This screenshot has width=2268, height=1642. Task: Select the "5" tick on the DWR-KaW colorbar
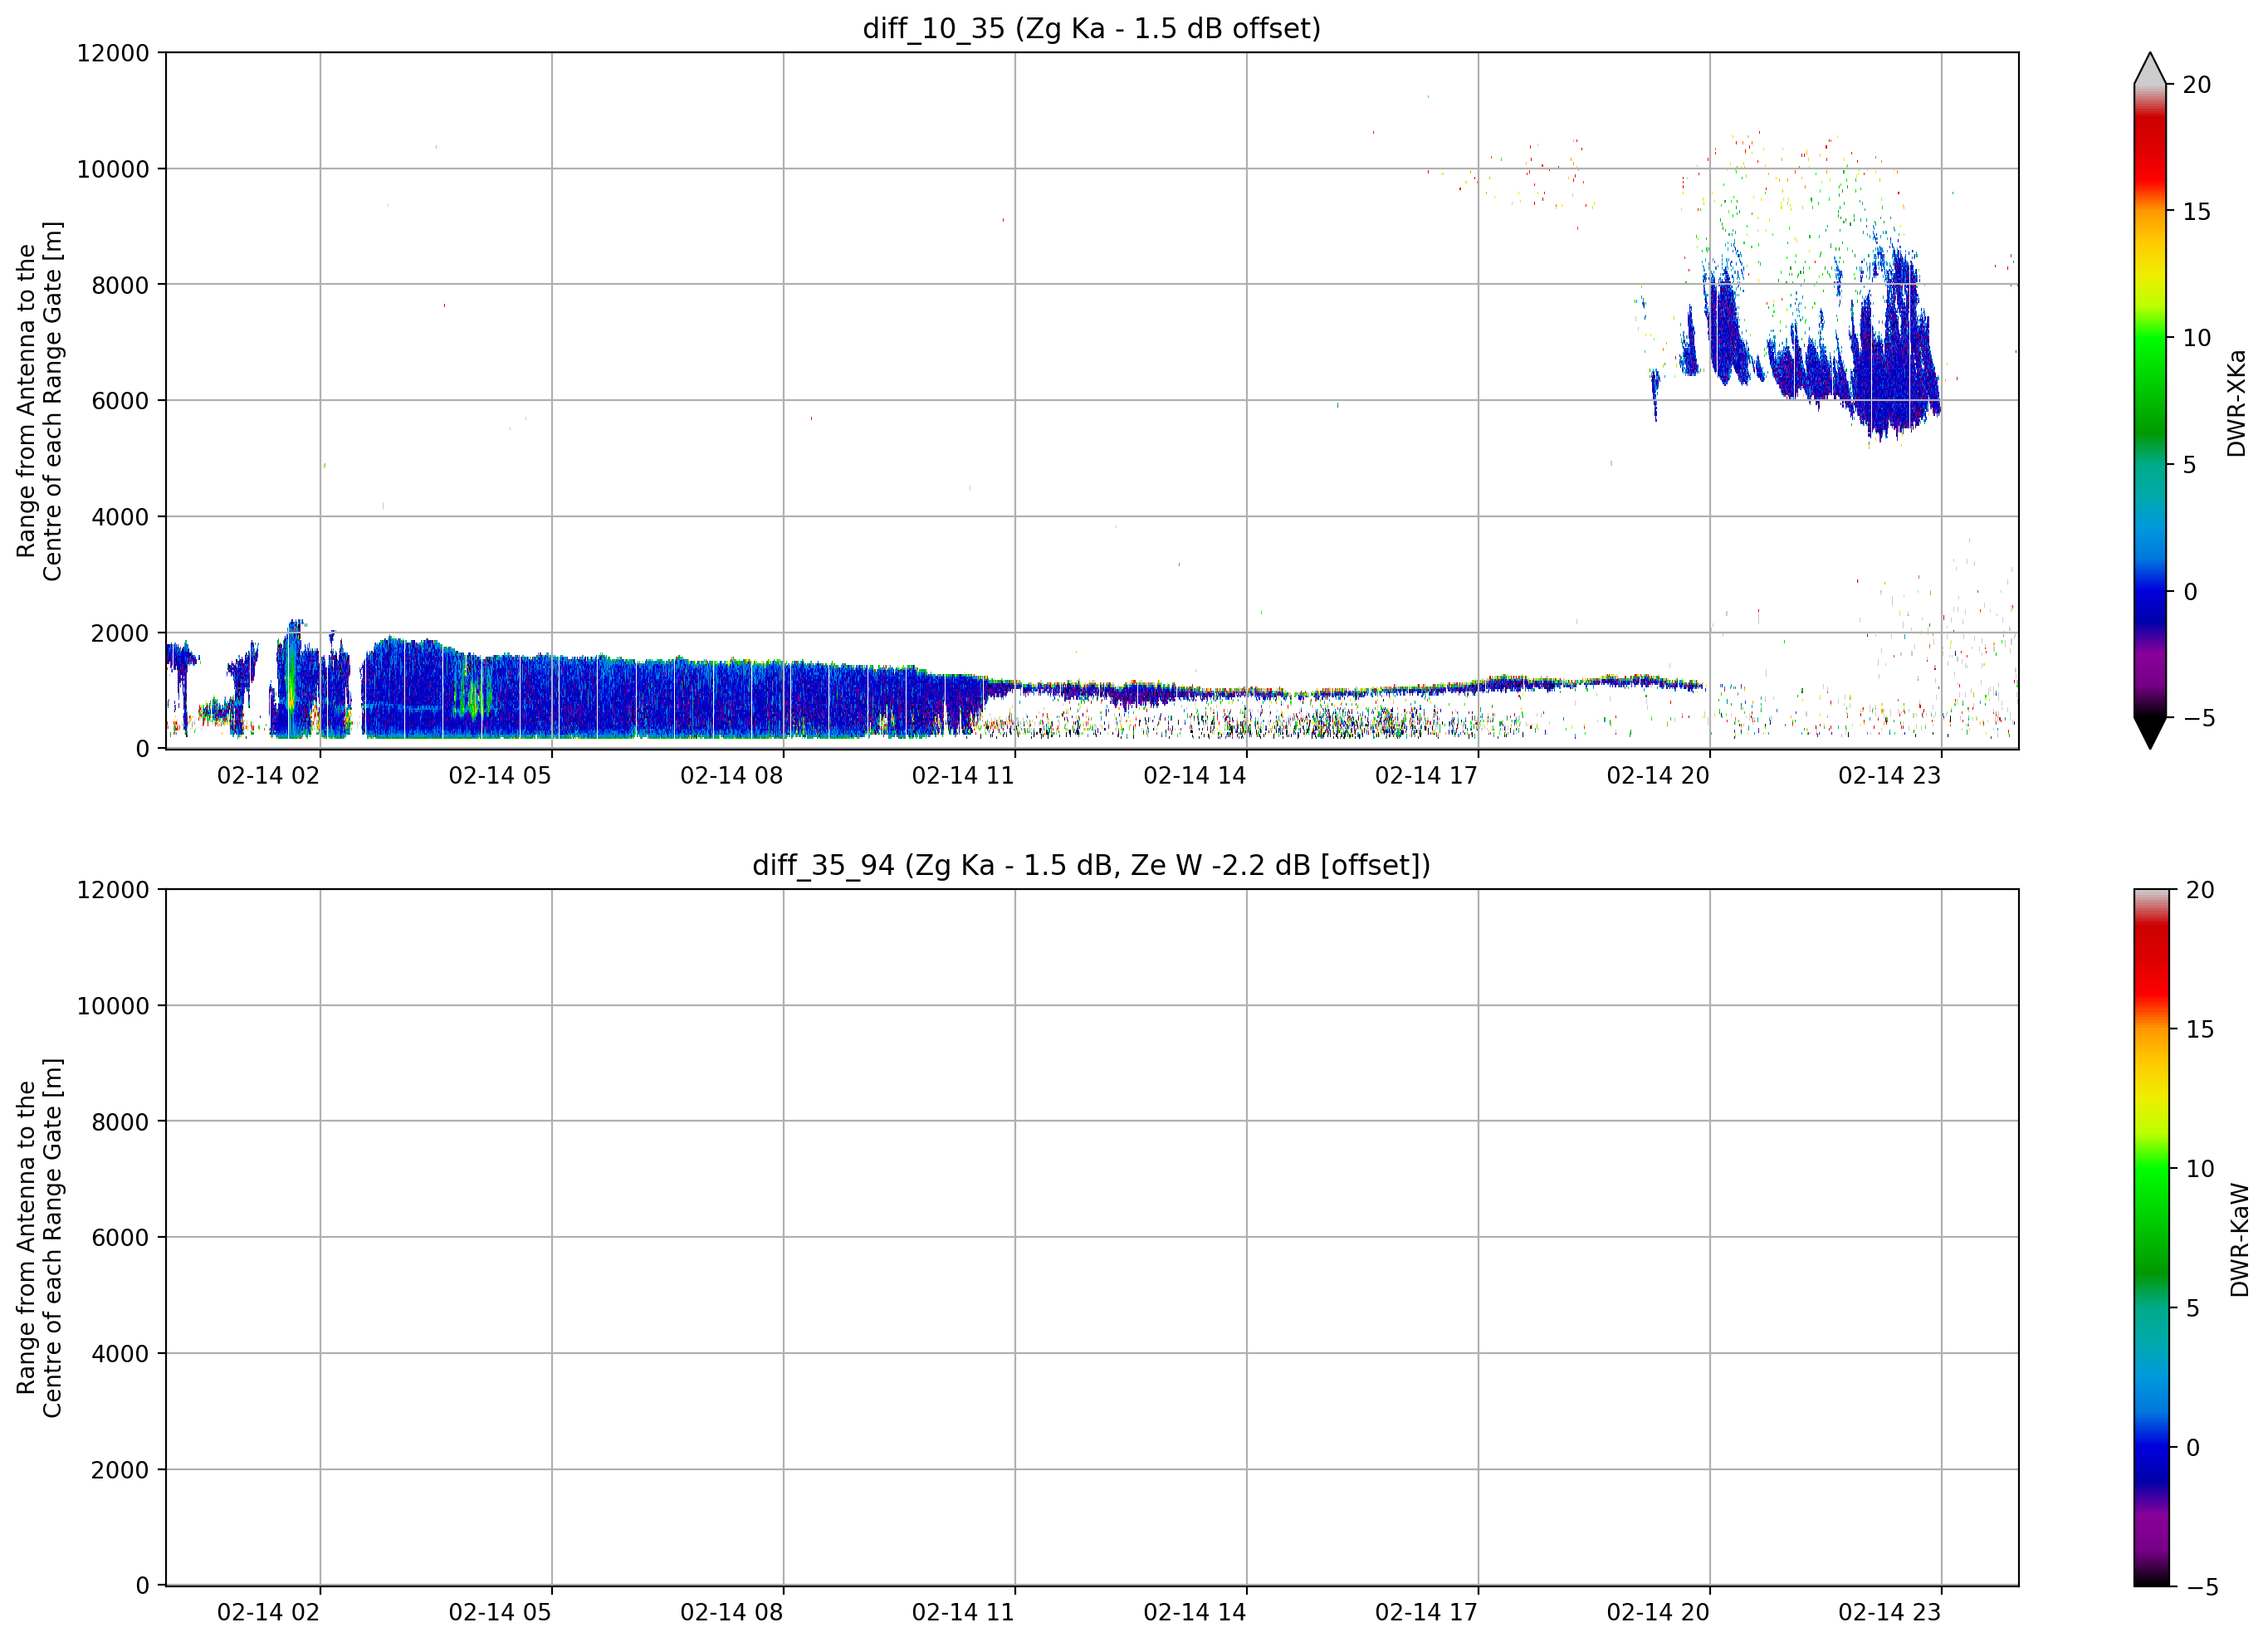[x=2193, y=1308]
